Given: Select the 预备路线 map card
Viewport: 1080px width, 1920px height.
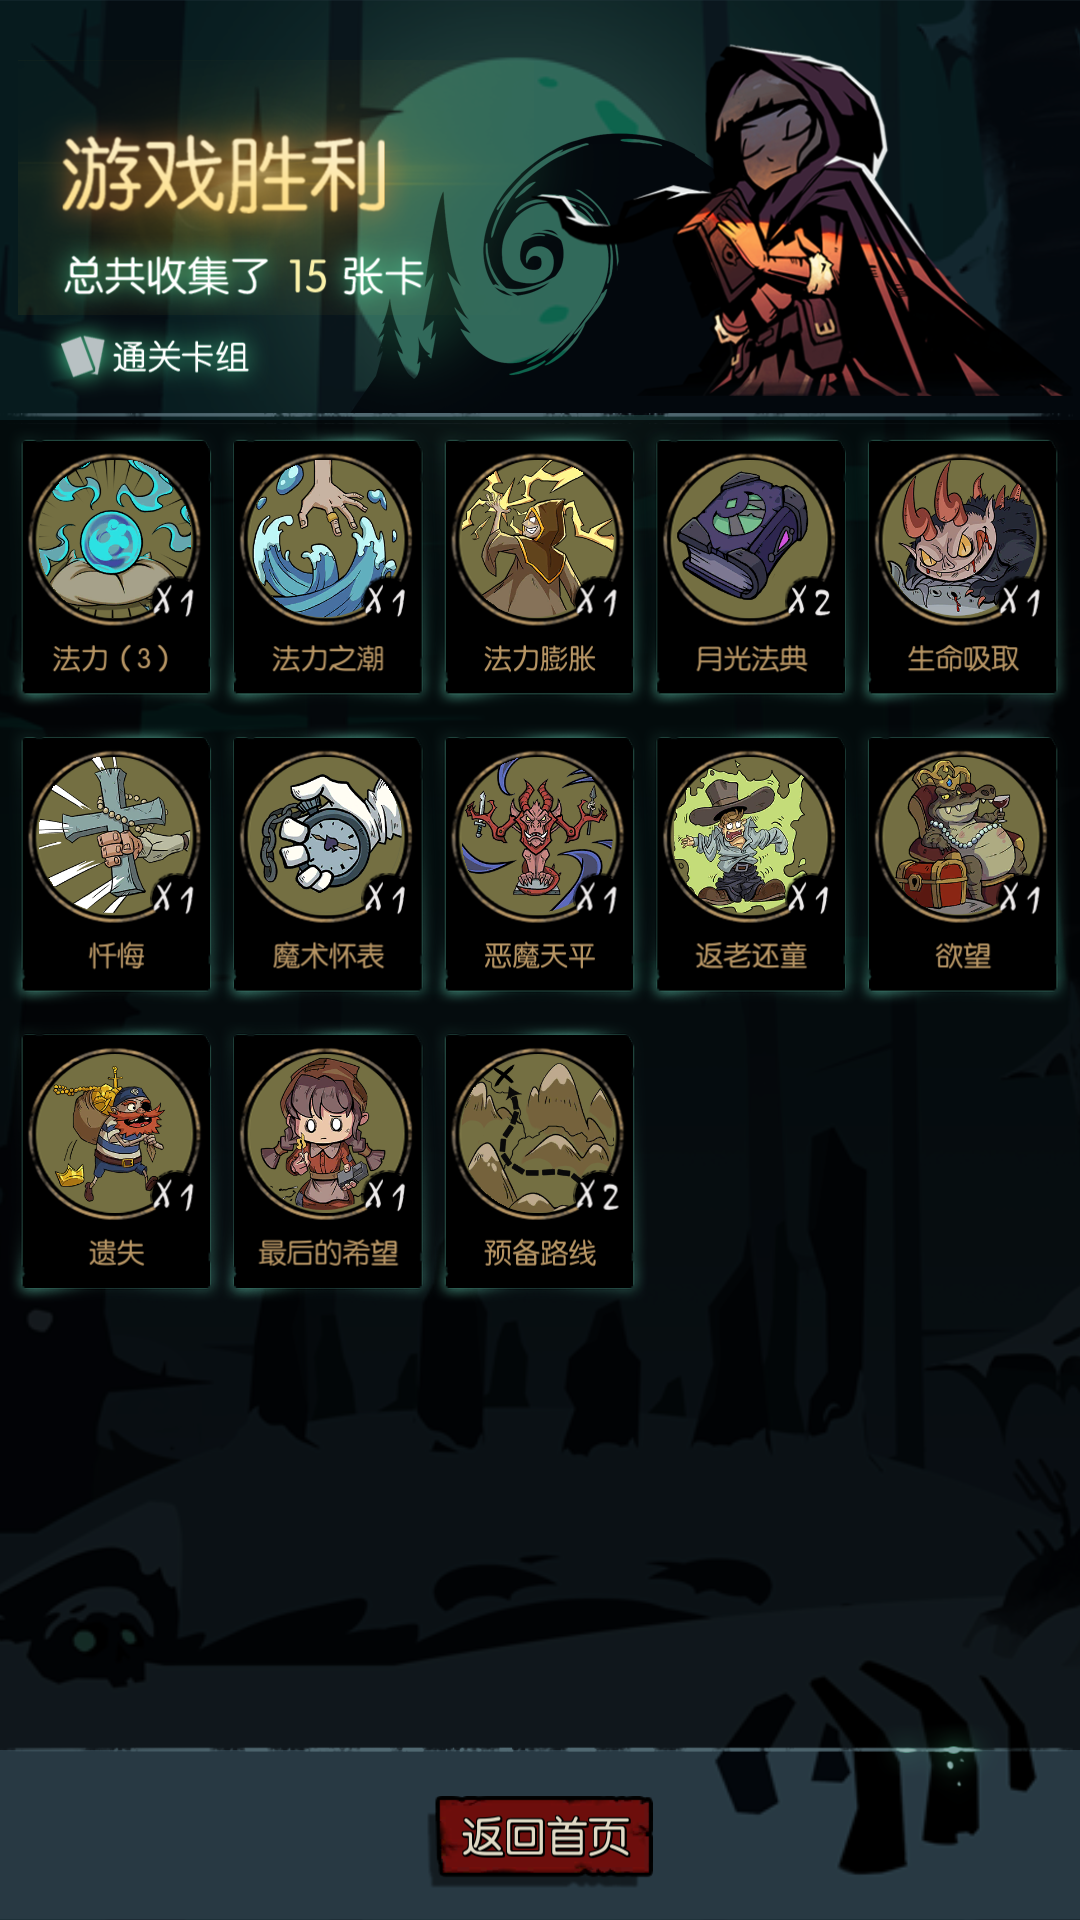Looking at the screenshot, I should tap(539, 1161).
